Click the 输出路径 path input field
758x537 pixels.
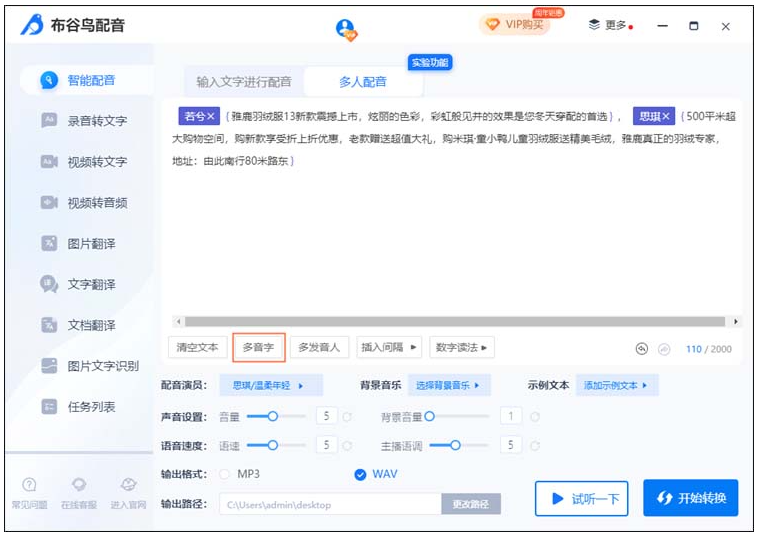pyautogui.click(x=330, y=504)
